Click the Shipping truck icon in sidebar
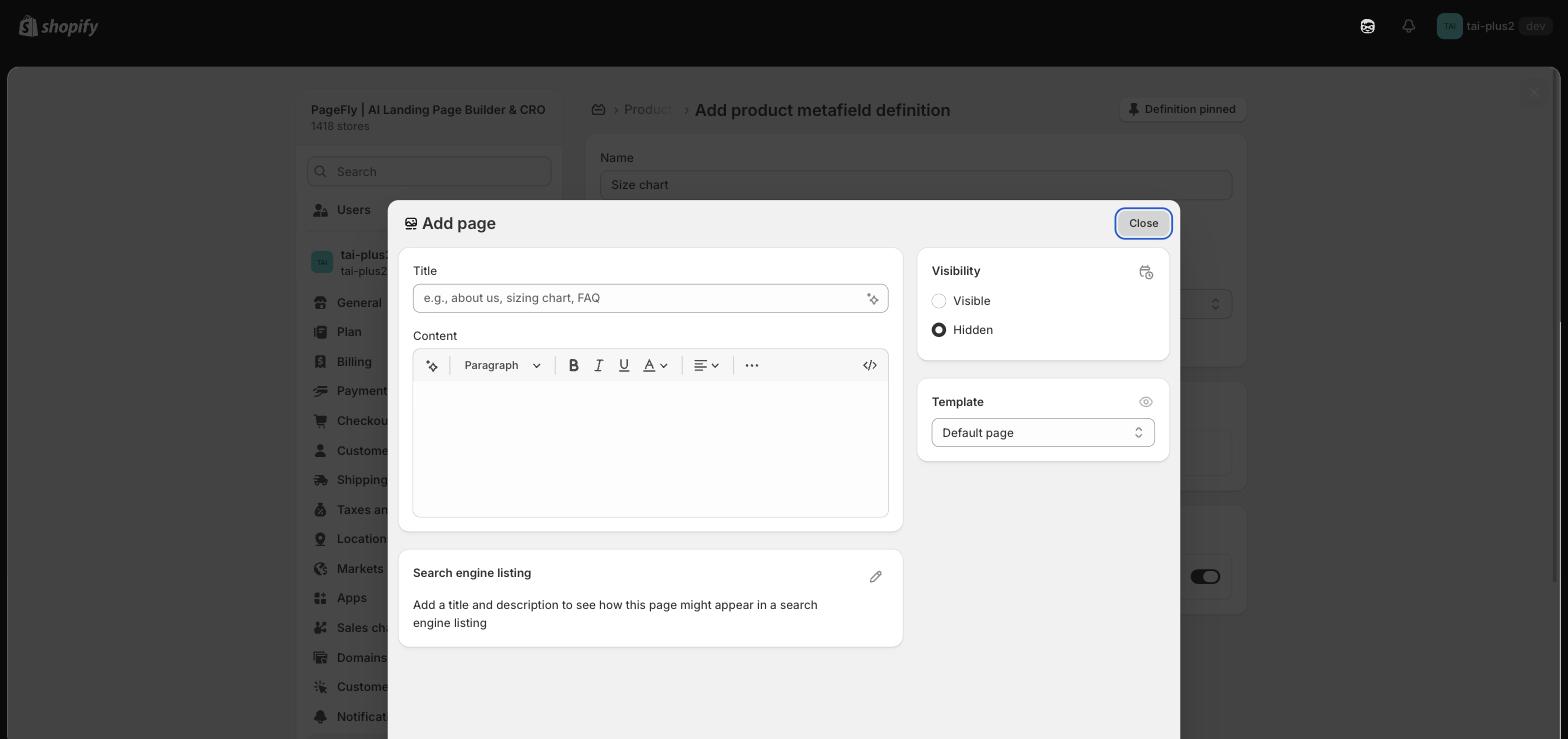This screenshot has width=1568, height=739. (320, 480)
